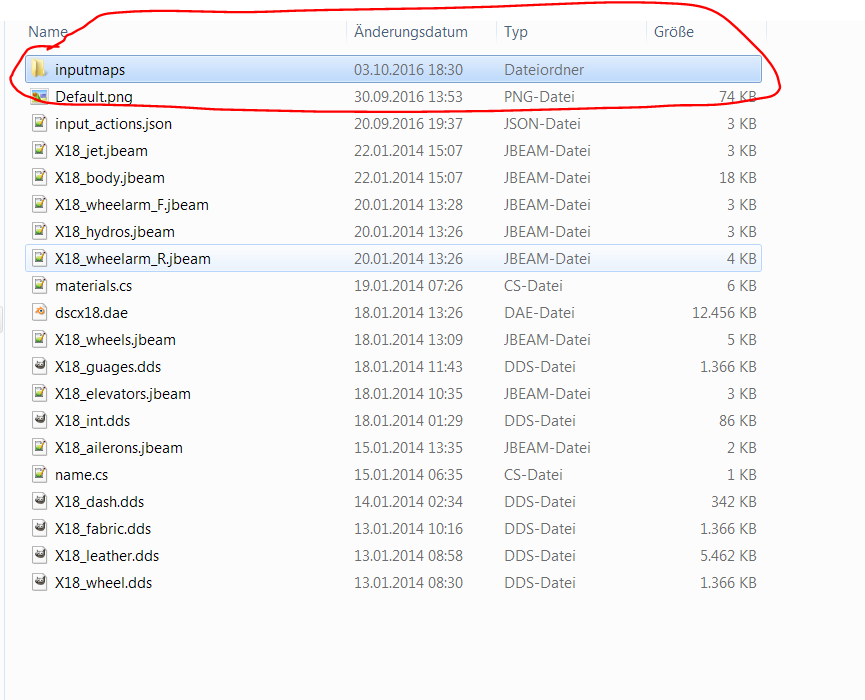Click the 18 KB size of X18_body.jbeam
Viewport: 865px width, 700px height.
(x=738, y=178)
